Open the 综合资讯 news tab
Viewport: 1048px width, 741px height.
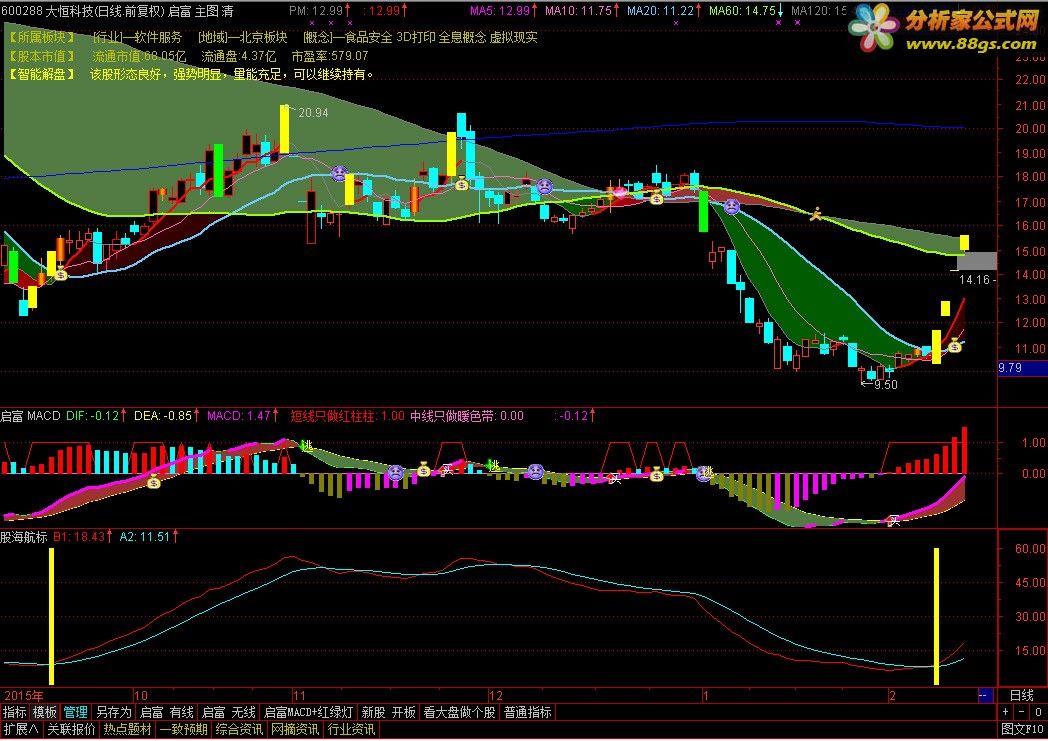tap(239, 730)
